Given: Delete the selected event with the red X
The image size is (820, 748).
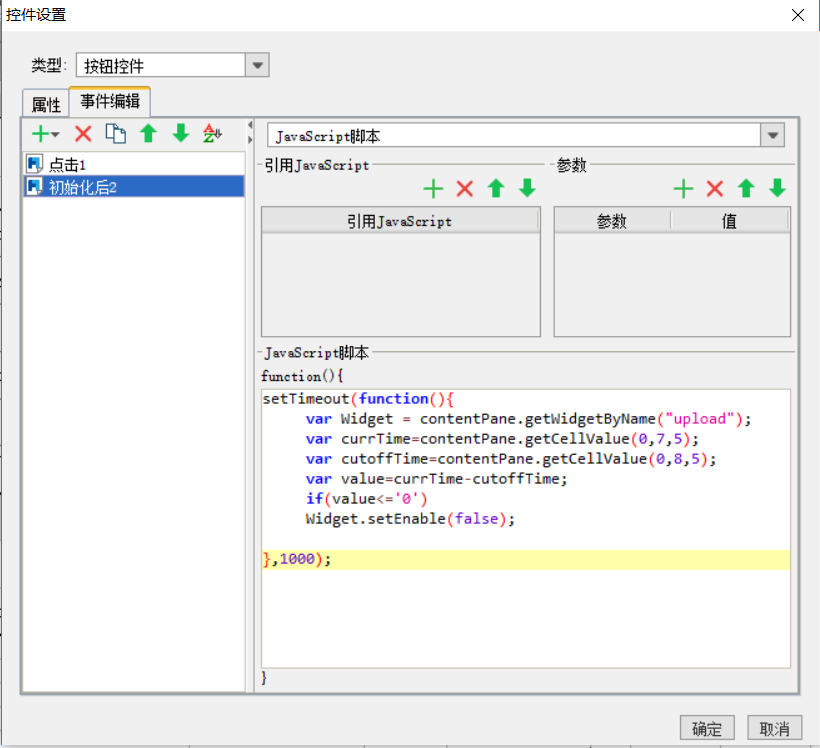Looking at the screenshot, I should tap(83, 134).
